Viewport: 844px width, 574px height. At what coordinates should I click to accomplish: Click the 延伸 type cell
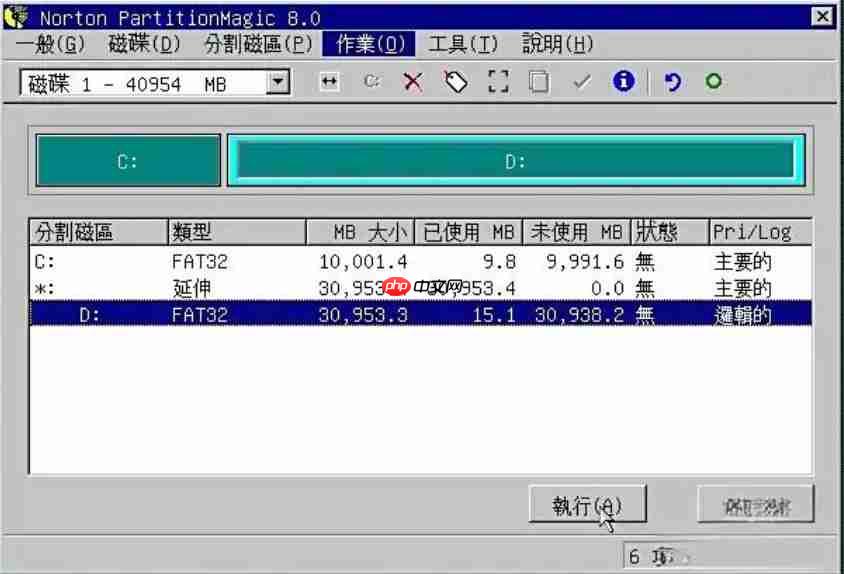click(192, 289)
